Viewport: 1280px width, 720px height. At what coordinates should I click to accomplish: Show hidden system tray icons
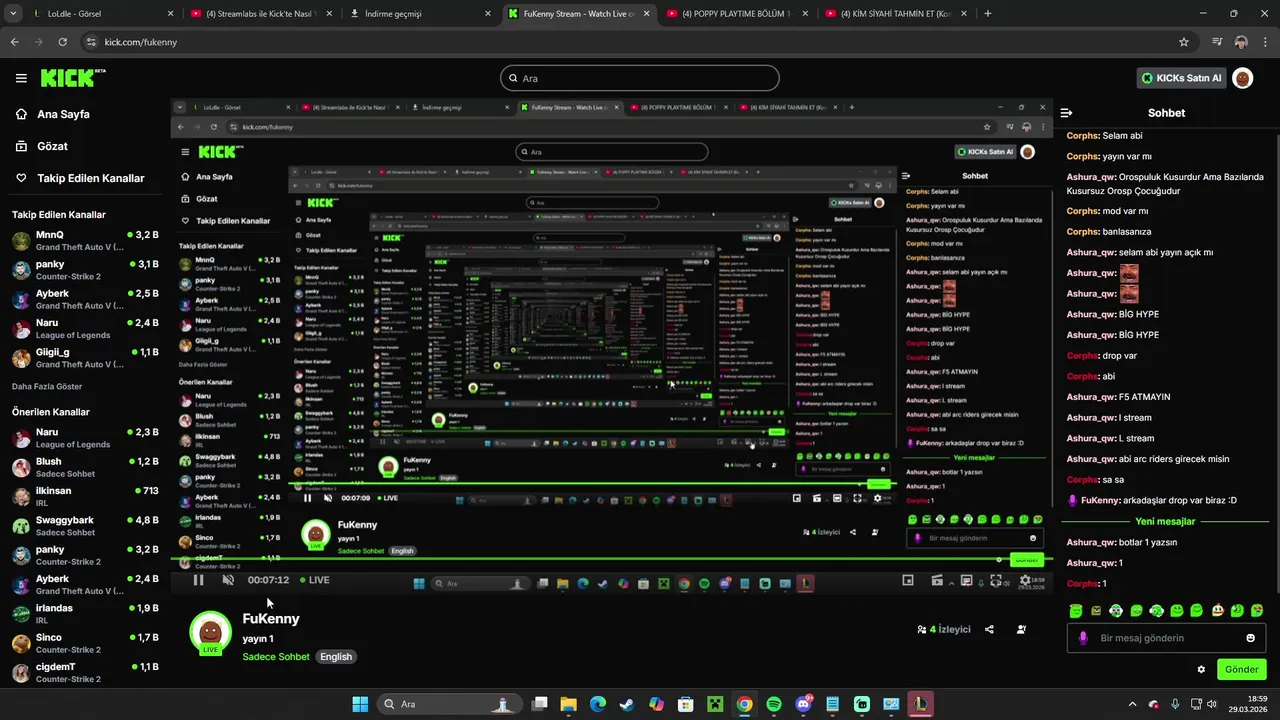point(1134,704)
